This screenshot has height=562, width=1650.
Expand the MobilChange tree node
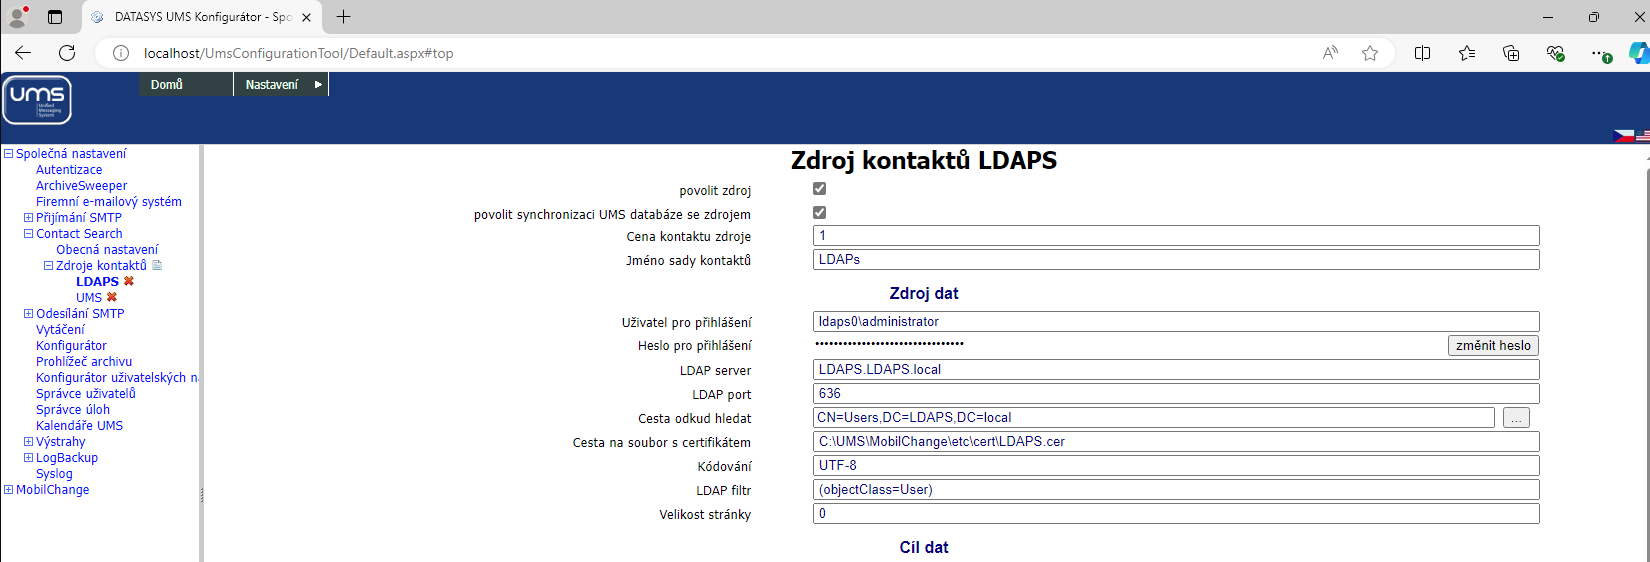tap(8, 490)
